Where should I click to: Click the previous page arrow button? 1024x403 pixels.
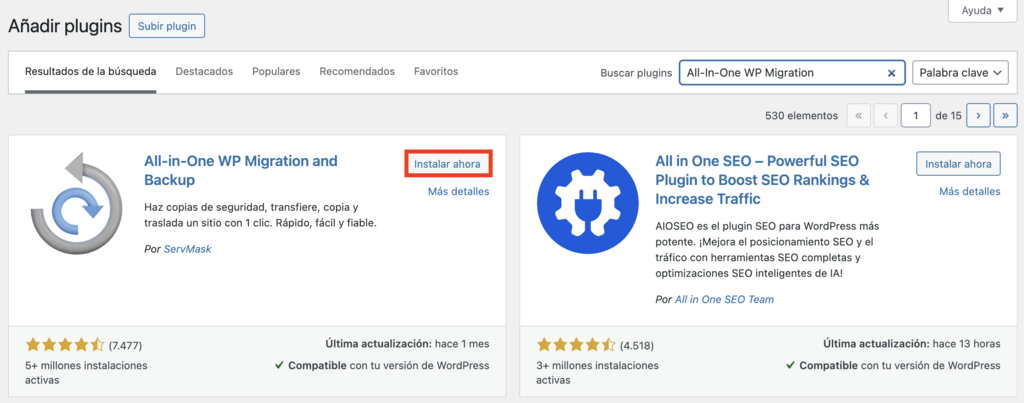(885, 116)
